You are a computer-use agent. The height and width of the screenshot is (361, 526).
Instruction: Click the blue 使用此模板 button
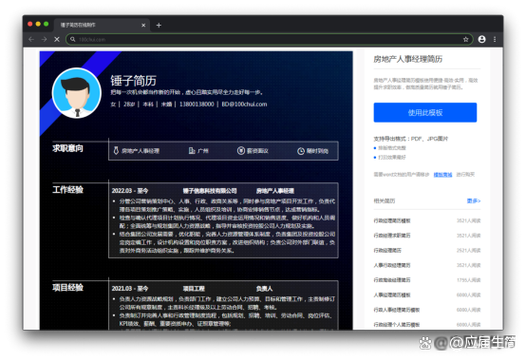425,112
